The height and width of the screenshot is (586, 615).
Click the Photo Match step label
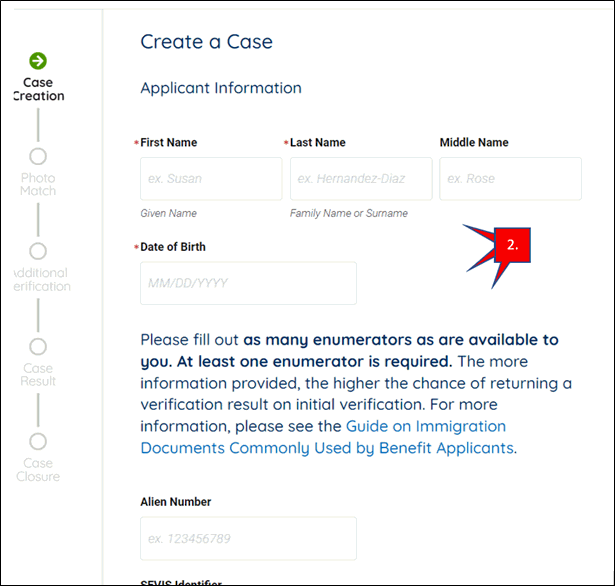[38, 184]
